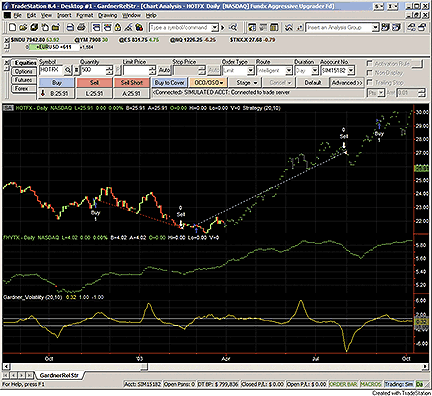Viewport: 432px width, 396px height.
Task: Click the symbol lookup magnifier beside HOTFX
Action: (67, 70)
